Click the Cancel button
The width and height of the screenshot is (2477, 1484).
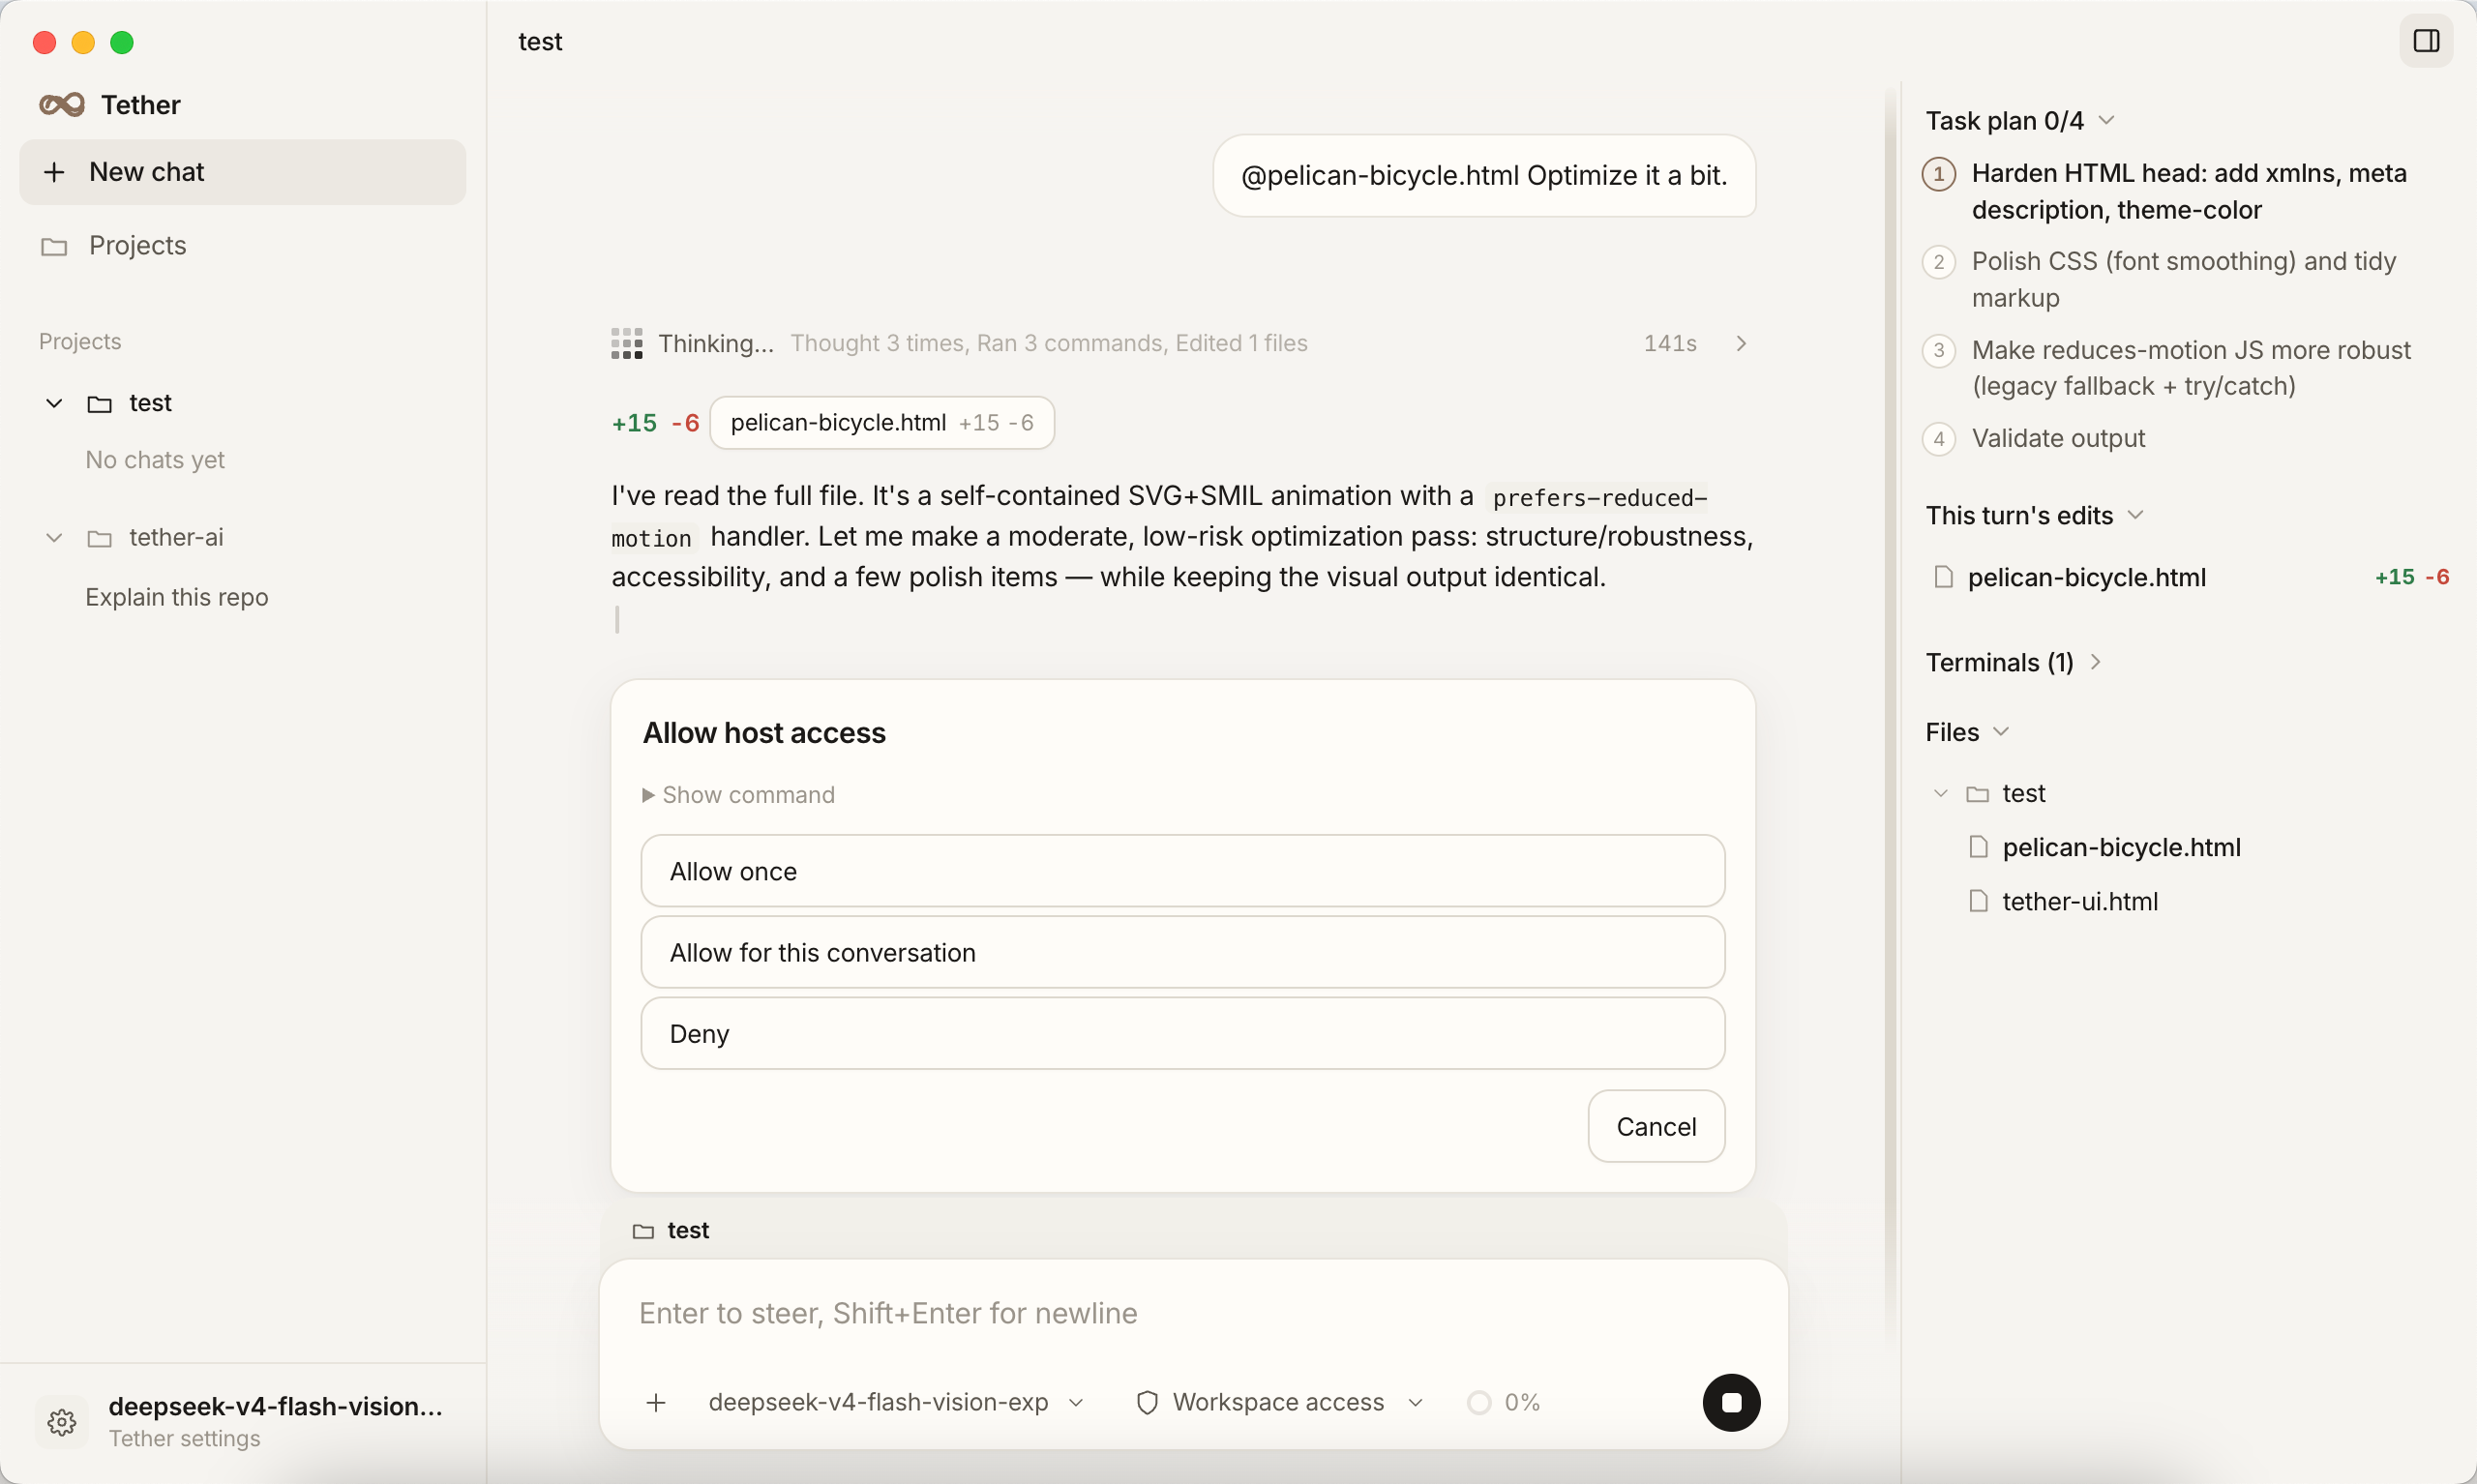[1656, 1126]
